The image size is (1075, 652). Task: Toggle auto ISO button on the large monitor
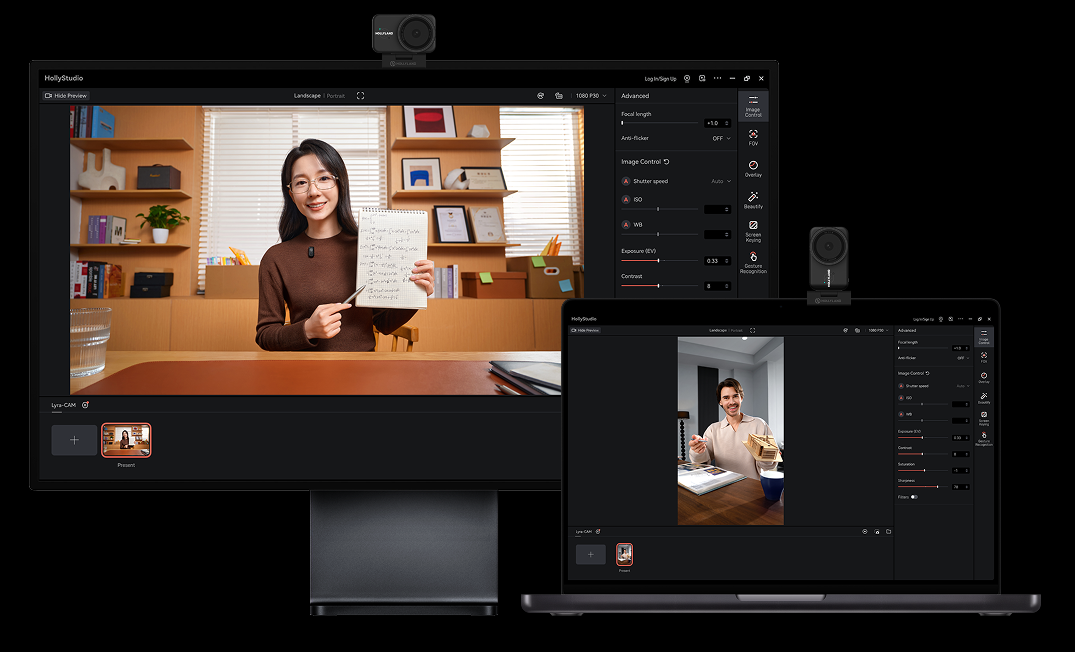pyautogui.click(x=626, y=200)
